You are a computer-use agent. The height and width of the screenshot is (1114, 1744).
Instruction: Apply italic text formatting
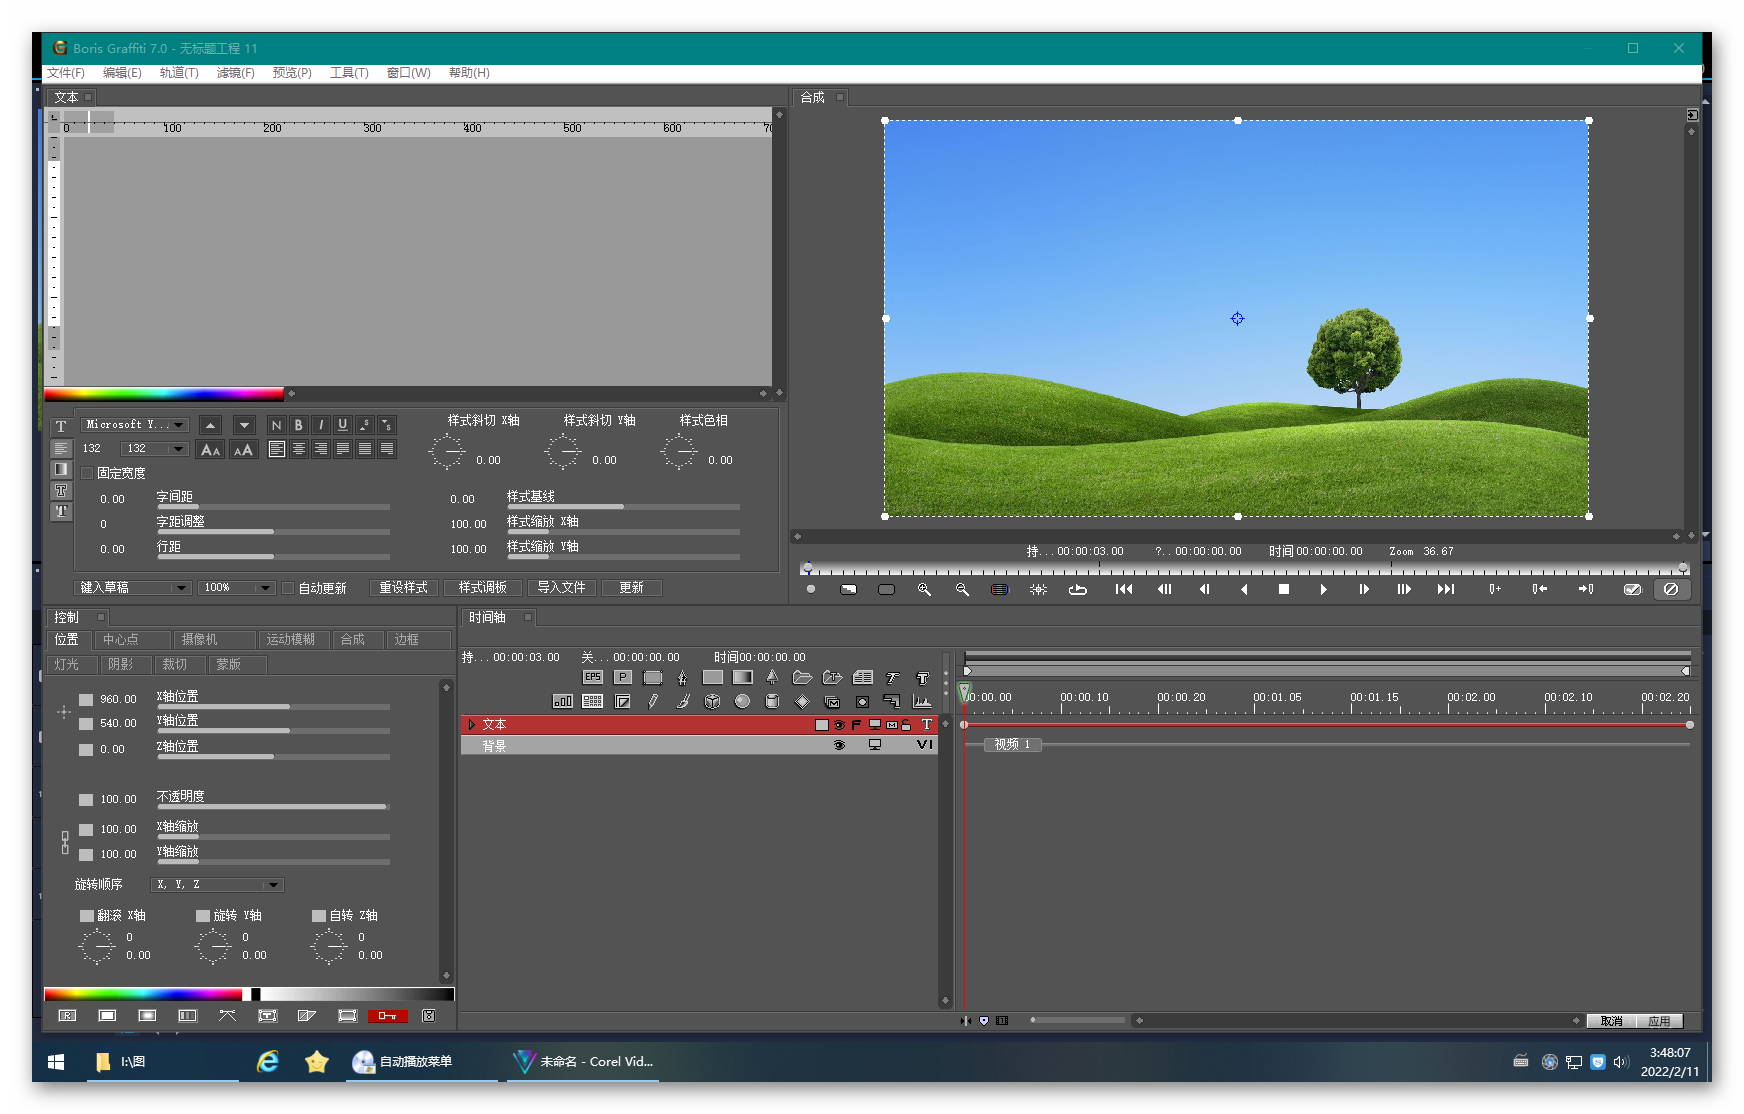pyautogui.click(x=320, y=425)
